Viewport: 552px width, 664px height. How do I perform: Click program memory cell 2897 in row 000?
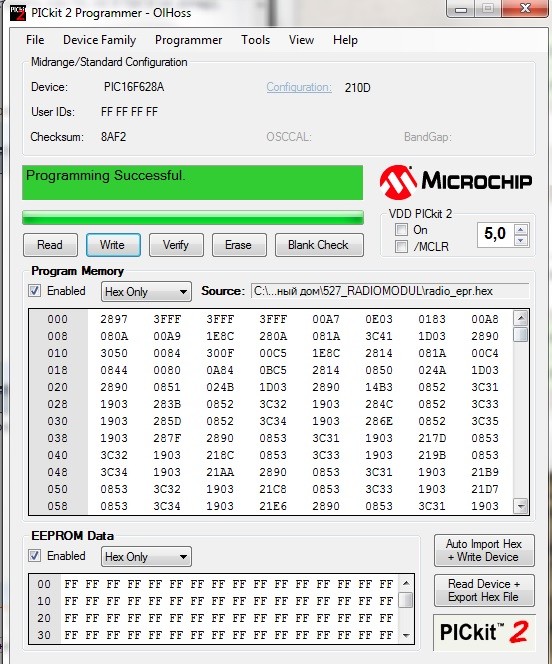114,319
